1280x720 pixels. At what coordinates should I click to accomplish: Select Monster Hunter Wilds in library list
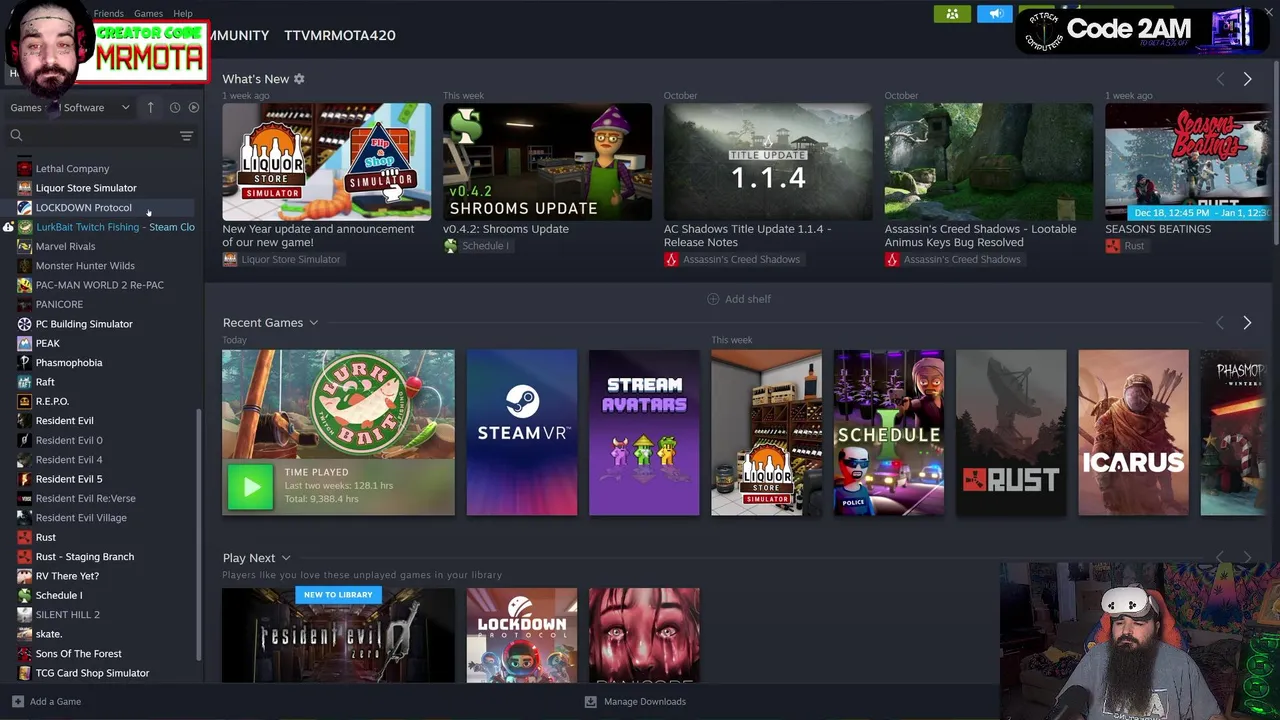(85, 266)
